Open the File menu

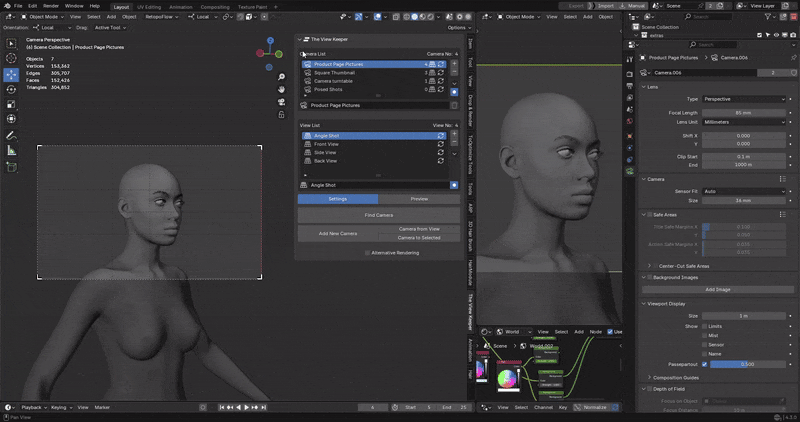[18, 6]
